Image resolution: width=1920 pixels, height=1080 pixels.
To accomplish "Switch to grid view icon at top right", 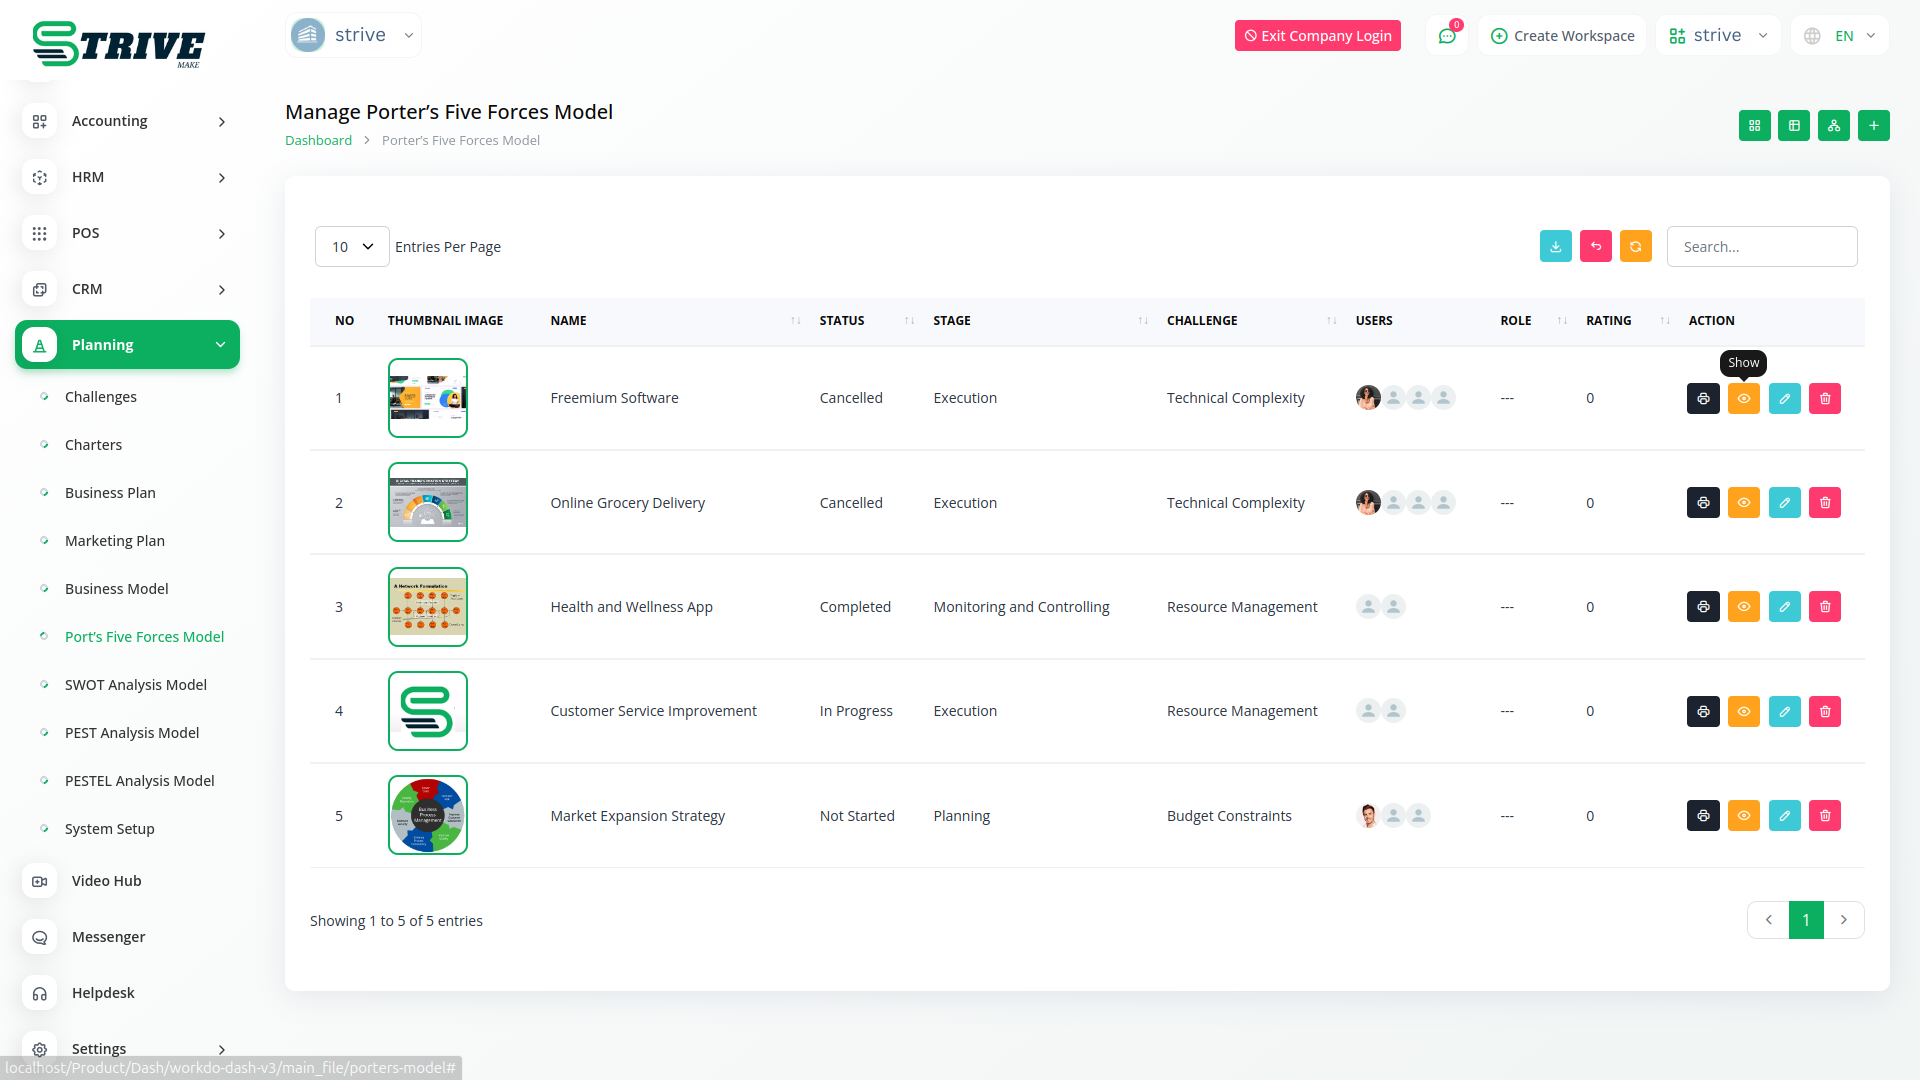I will (x=1754, y=125).
